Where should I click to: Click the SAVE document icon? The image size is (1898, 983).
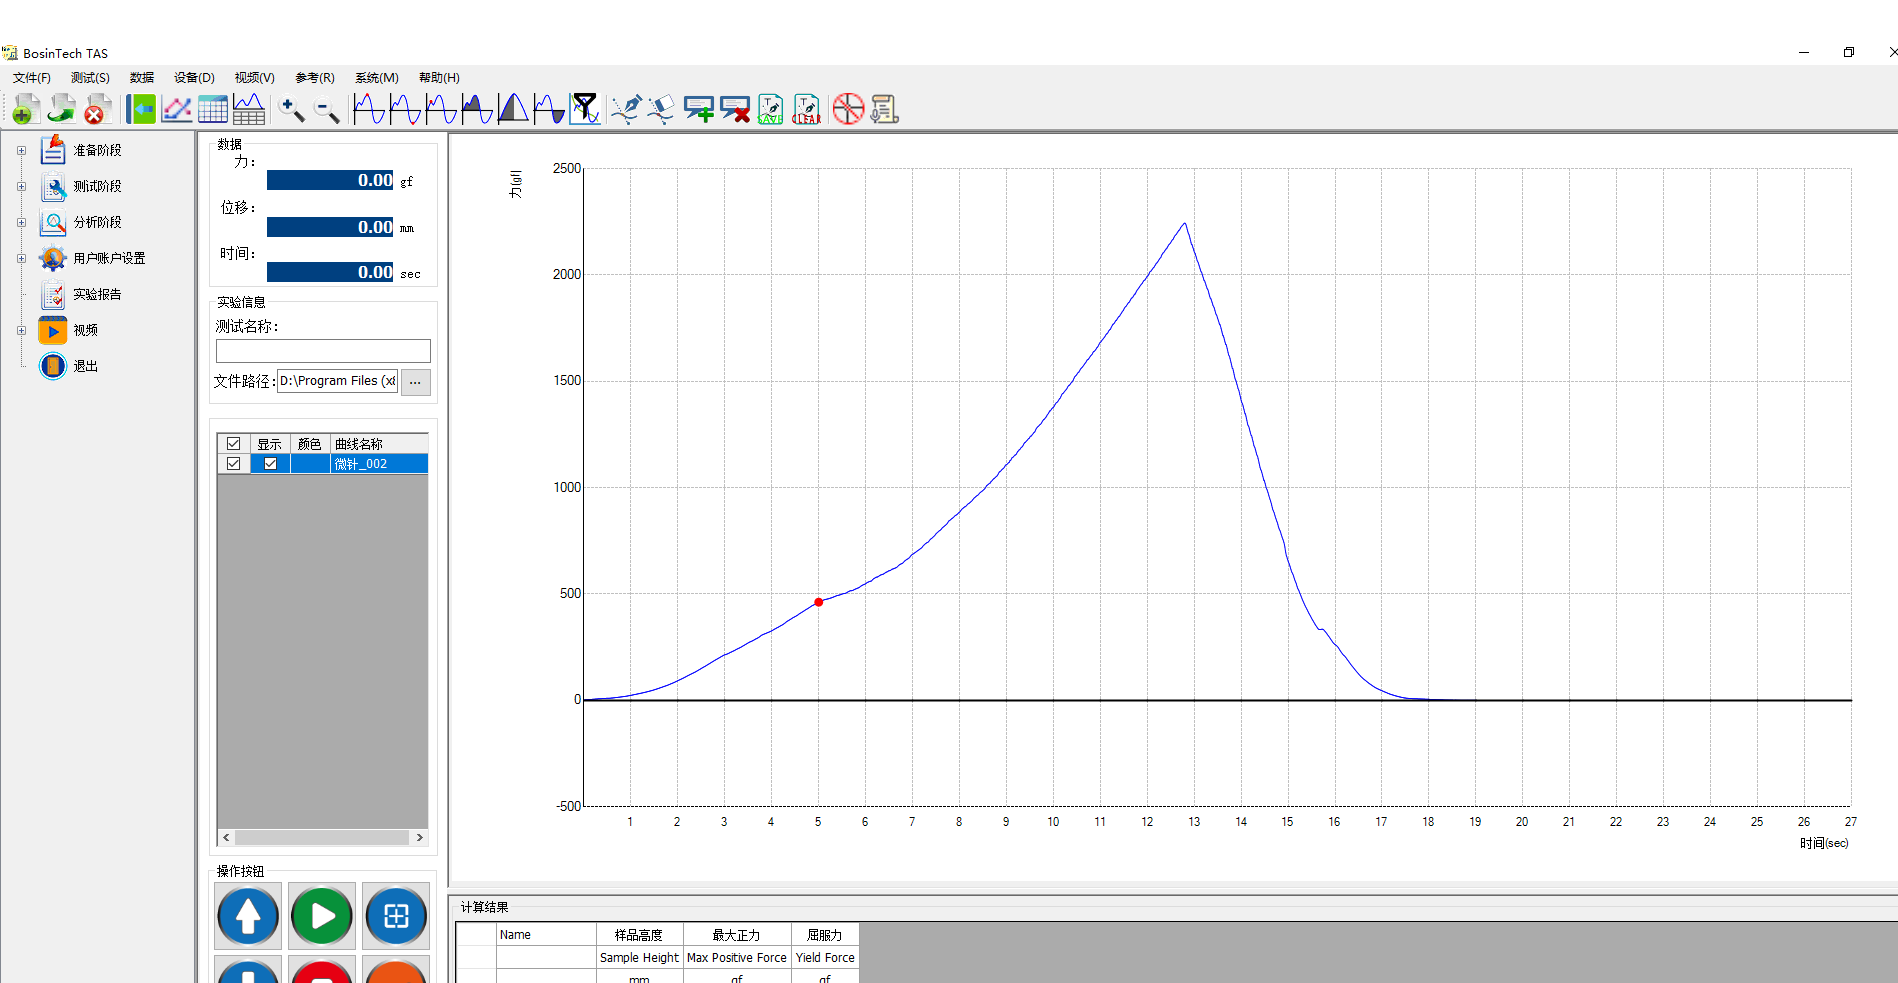point(770,109)
